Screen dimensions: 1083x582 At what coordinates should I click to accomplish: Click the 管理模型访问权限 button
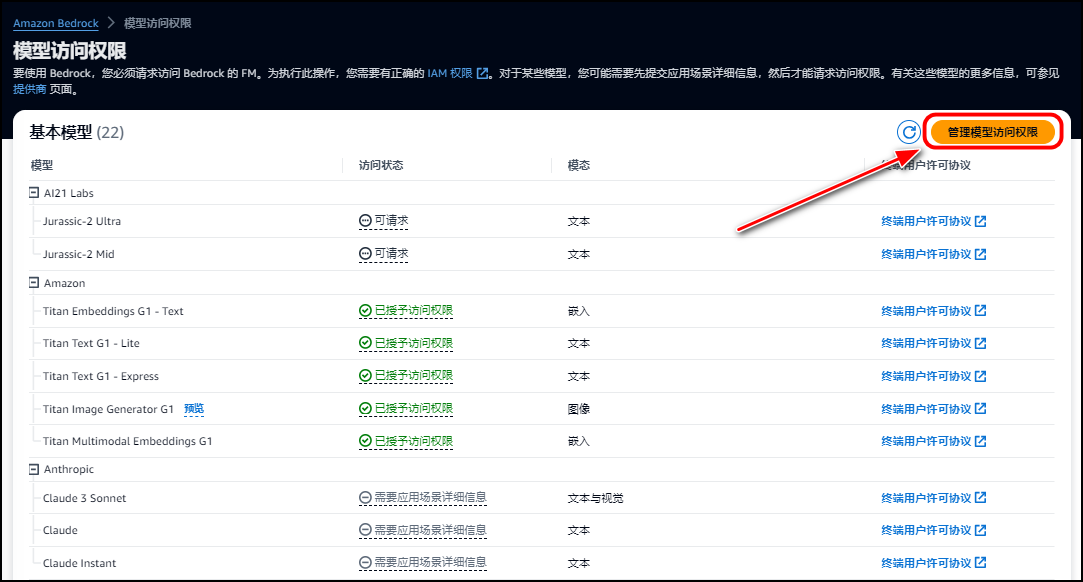point(993,132)
